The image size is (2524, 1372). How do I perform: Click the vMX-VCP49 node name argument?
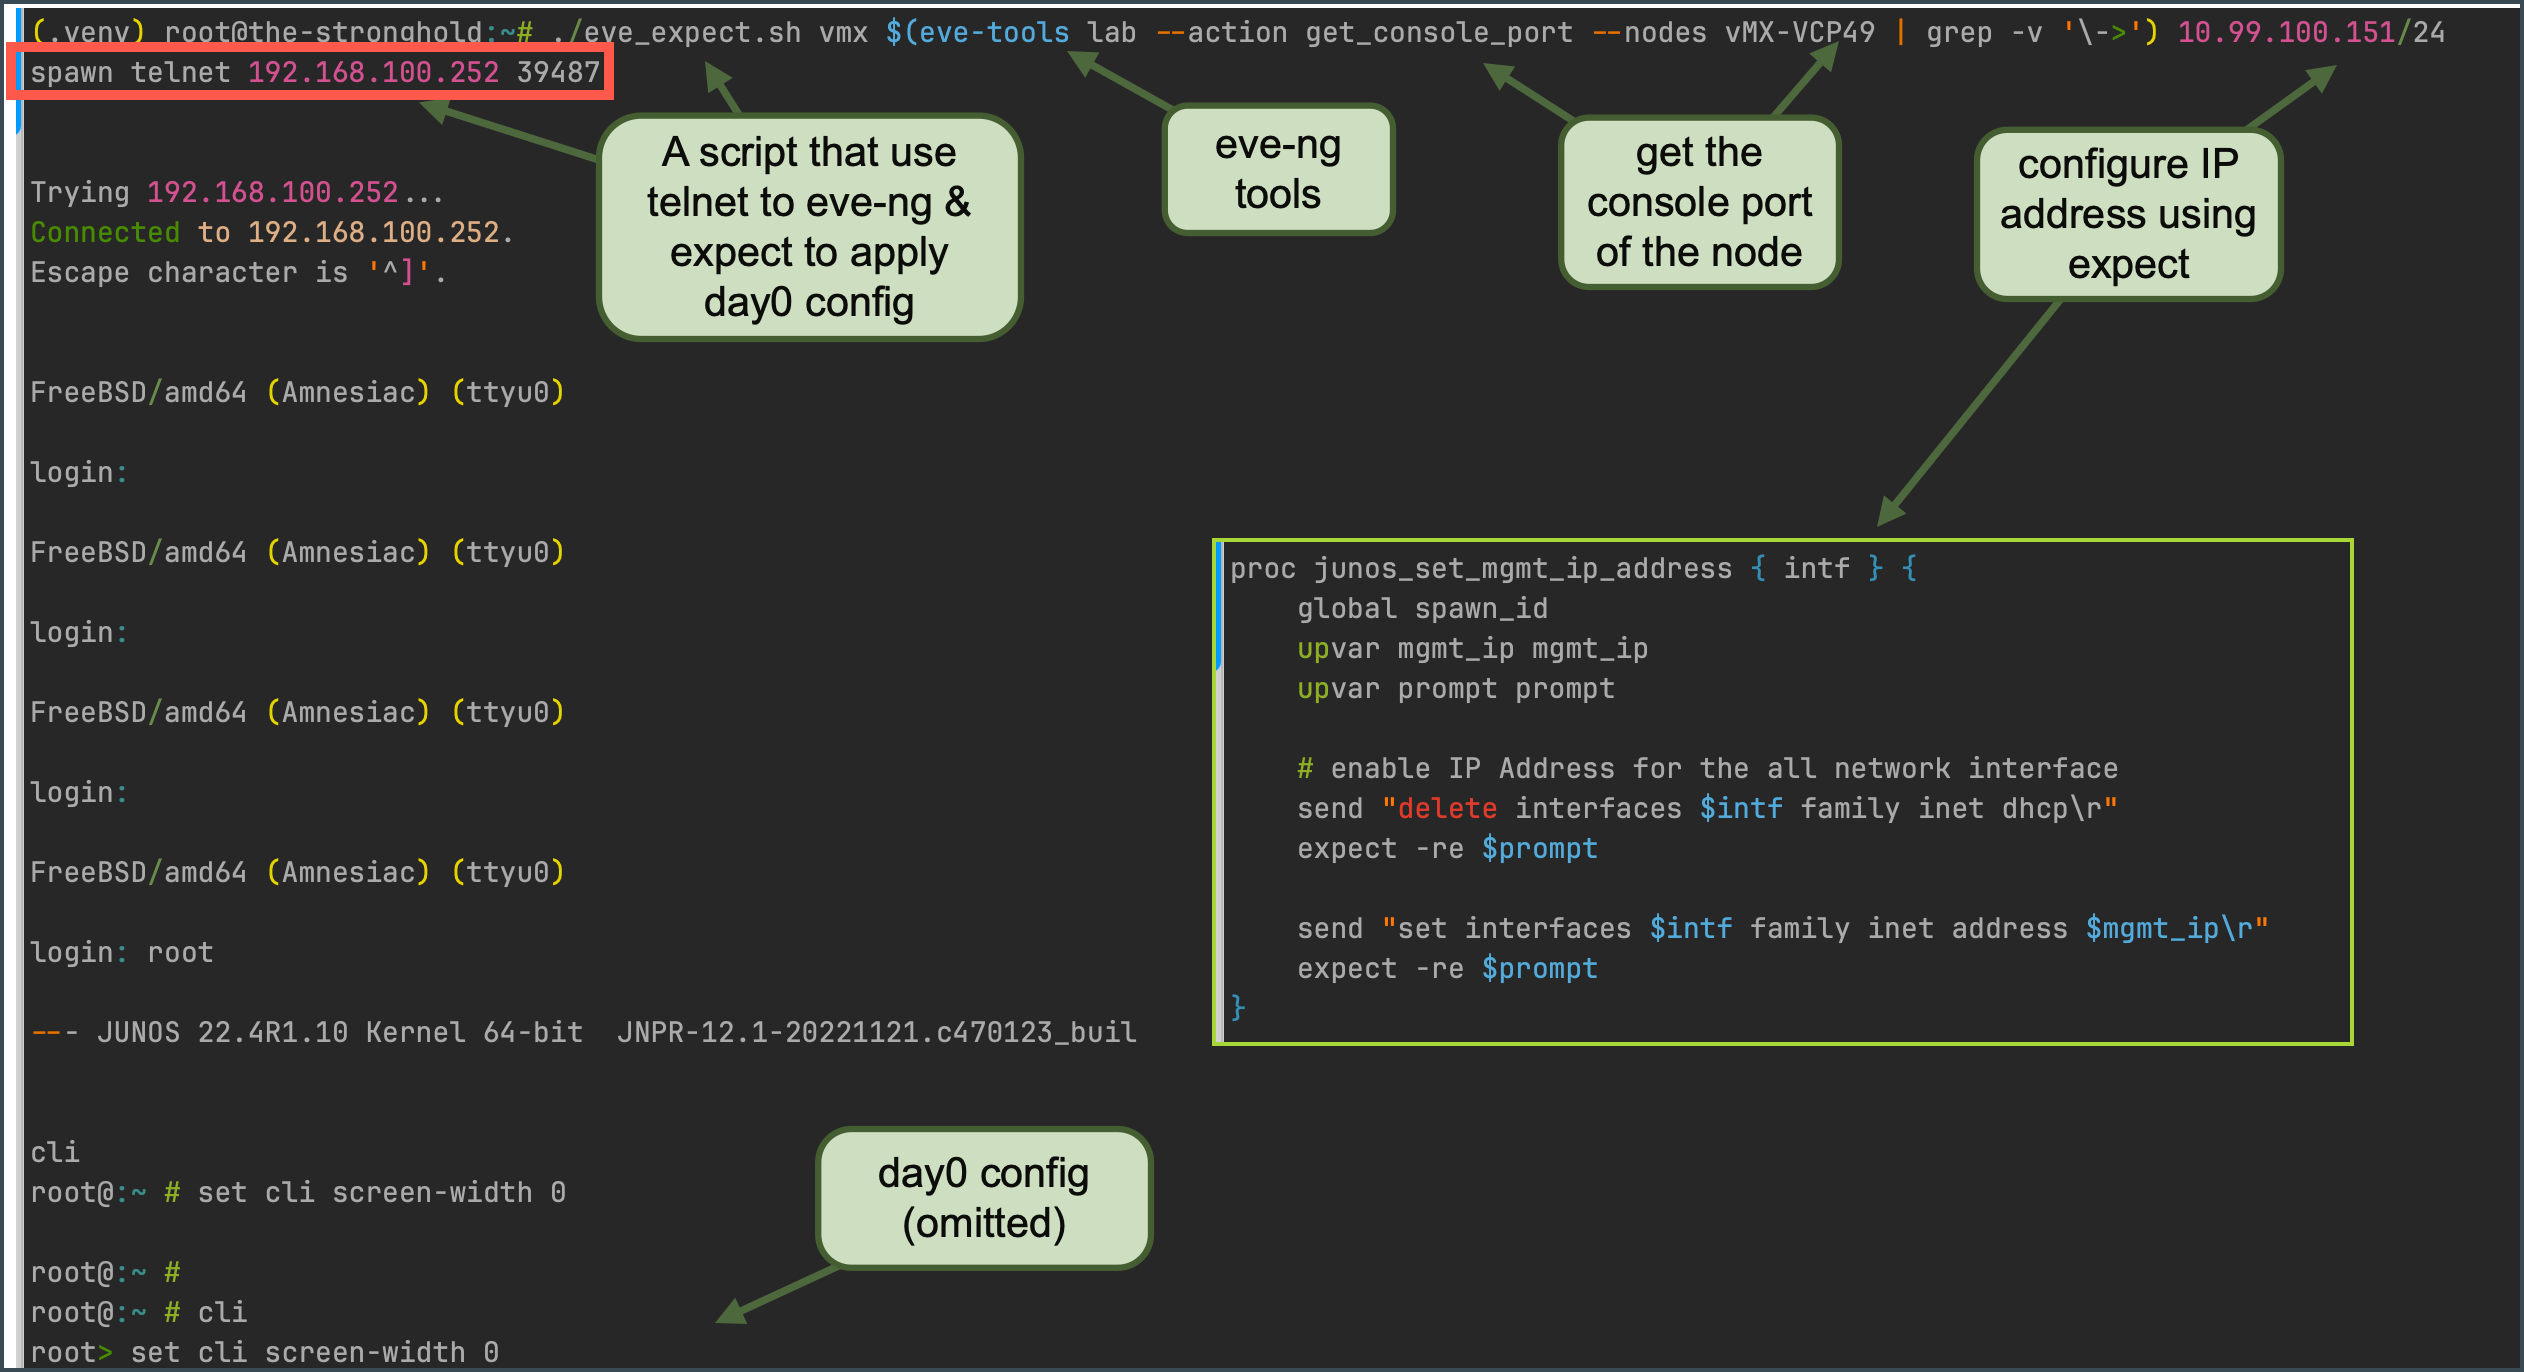pos(1799,32)
